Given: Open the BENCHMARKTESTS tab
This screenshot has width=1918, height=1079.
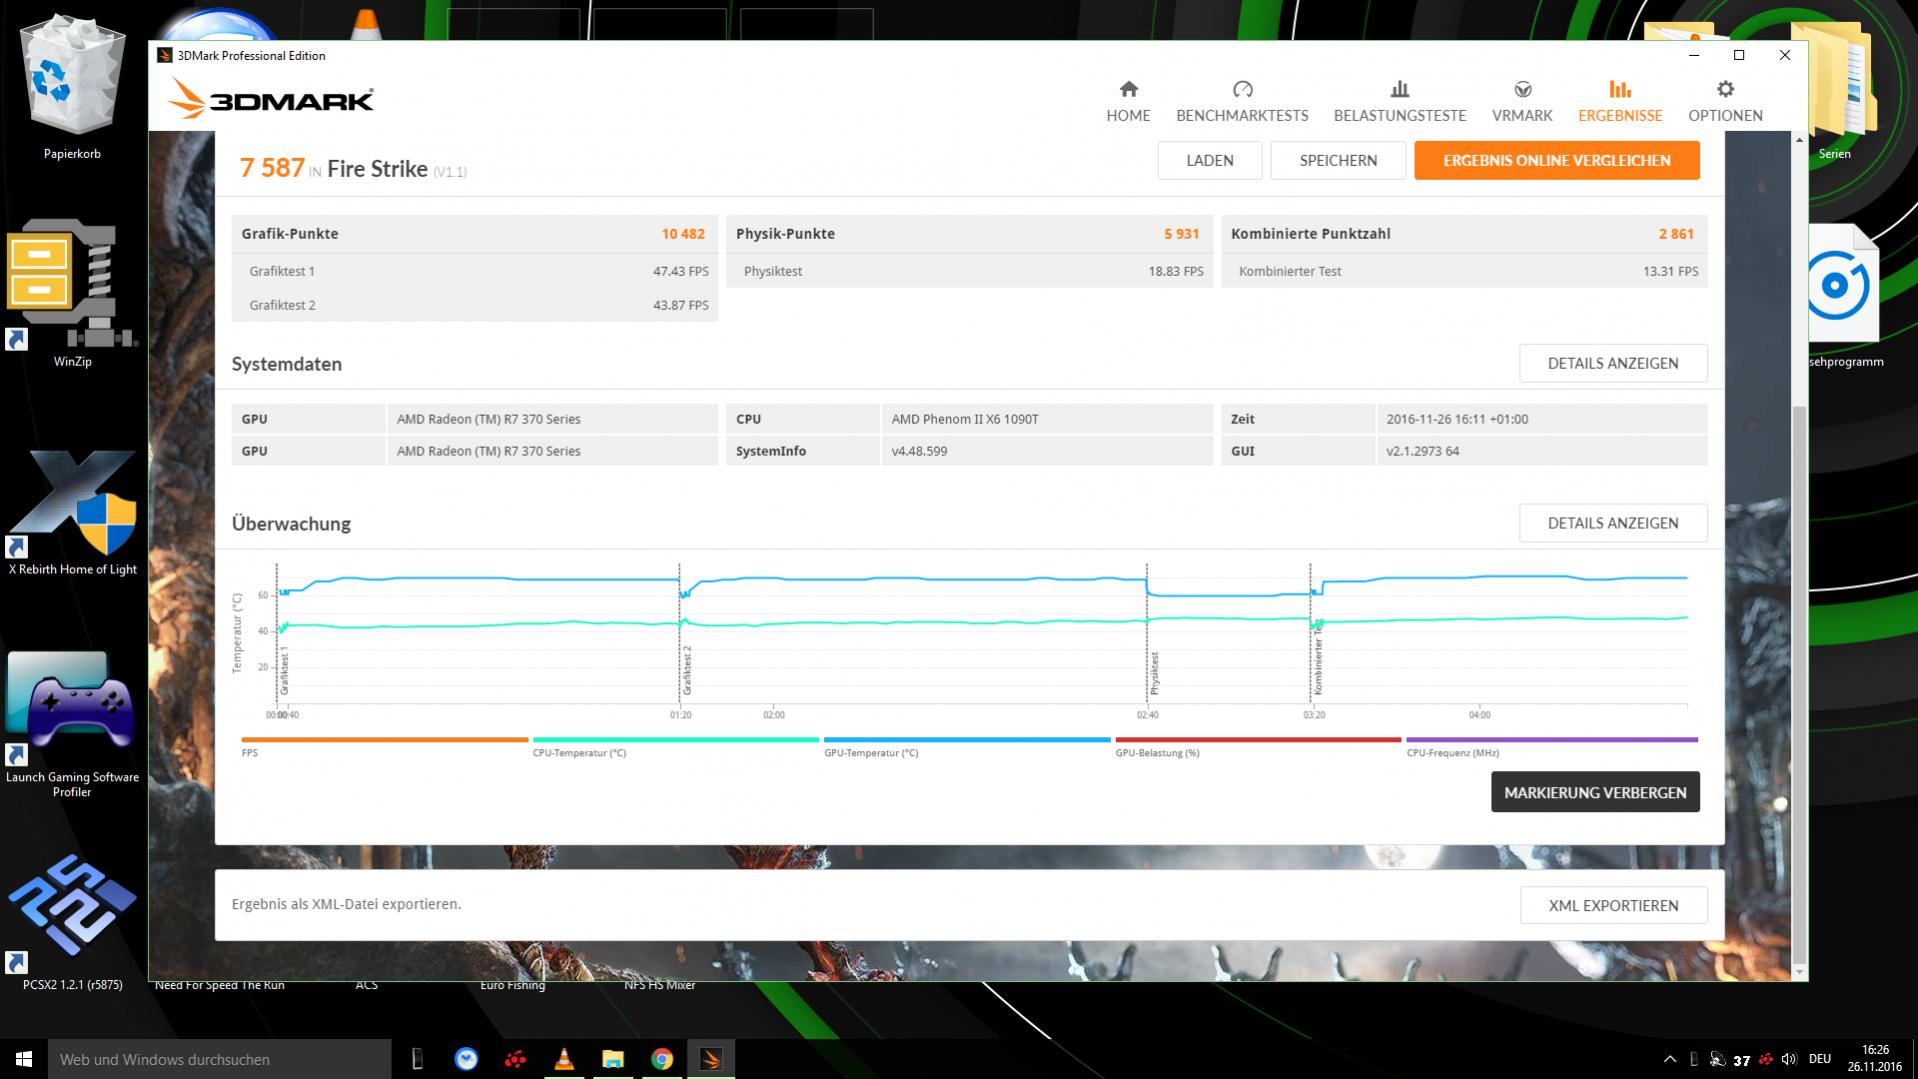Looking at the screenshot, I should (1242, 101).
